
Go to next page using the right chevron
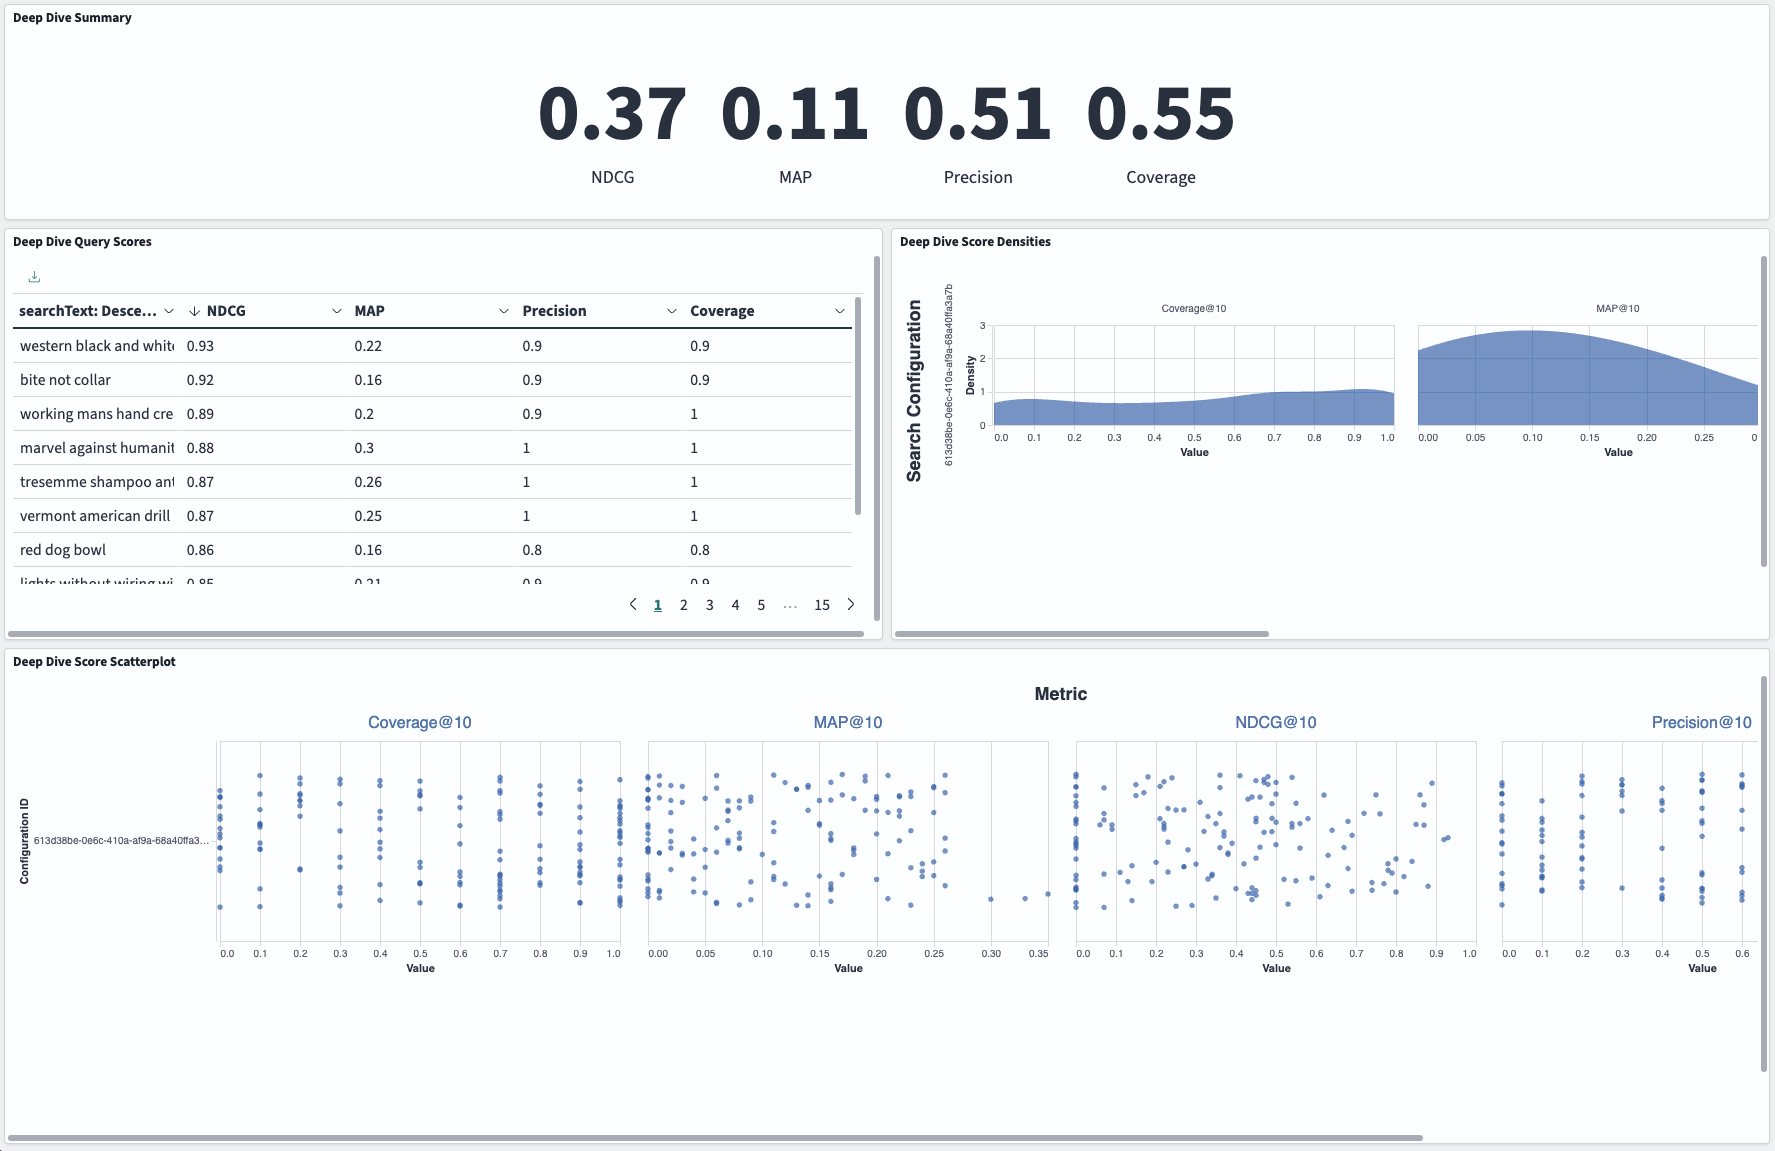click(850, 604)
